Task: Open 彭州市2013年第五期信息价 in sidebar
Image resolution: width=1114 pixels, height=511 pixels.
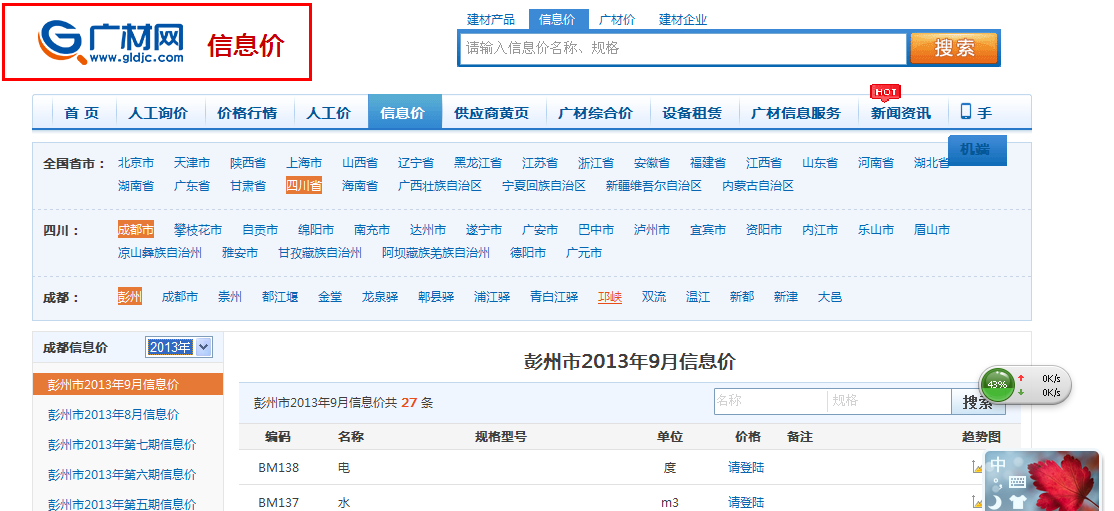Action: click(121, 504)
